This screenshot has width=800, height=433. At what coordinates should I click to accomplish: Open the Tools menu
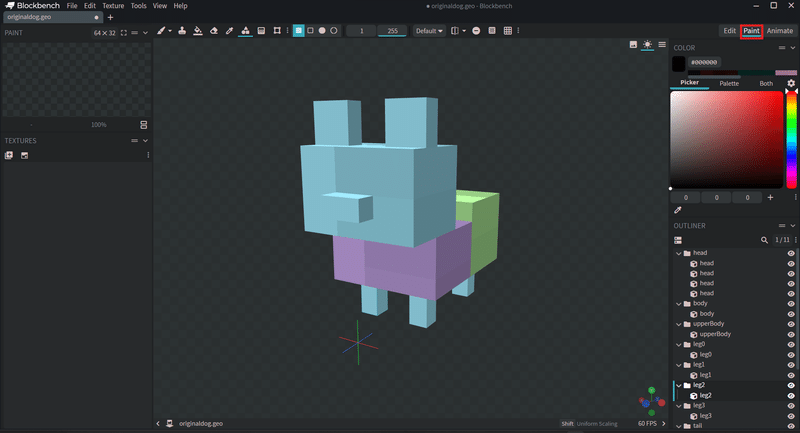[138, 6]
